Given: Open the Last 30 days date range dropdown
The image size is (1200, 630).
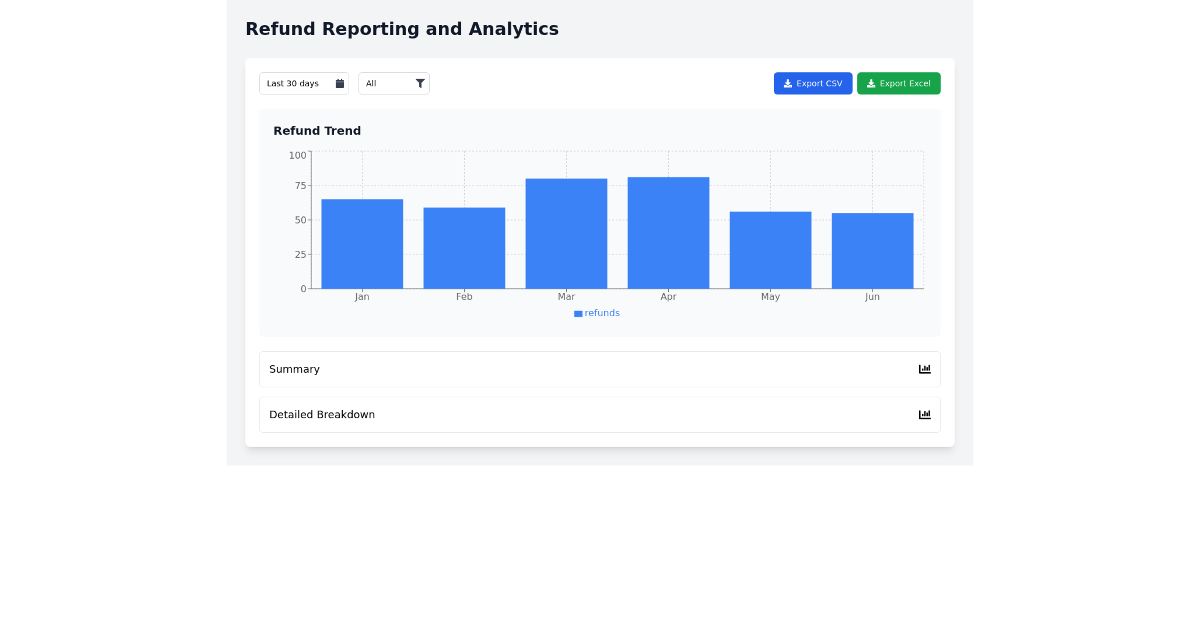Looking at the screenshot, I should pyautogui.click(x=300, y=83).
